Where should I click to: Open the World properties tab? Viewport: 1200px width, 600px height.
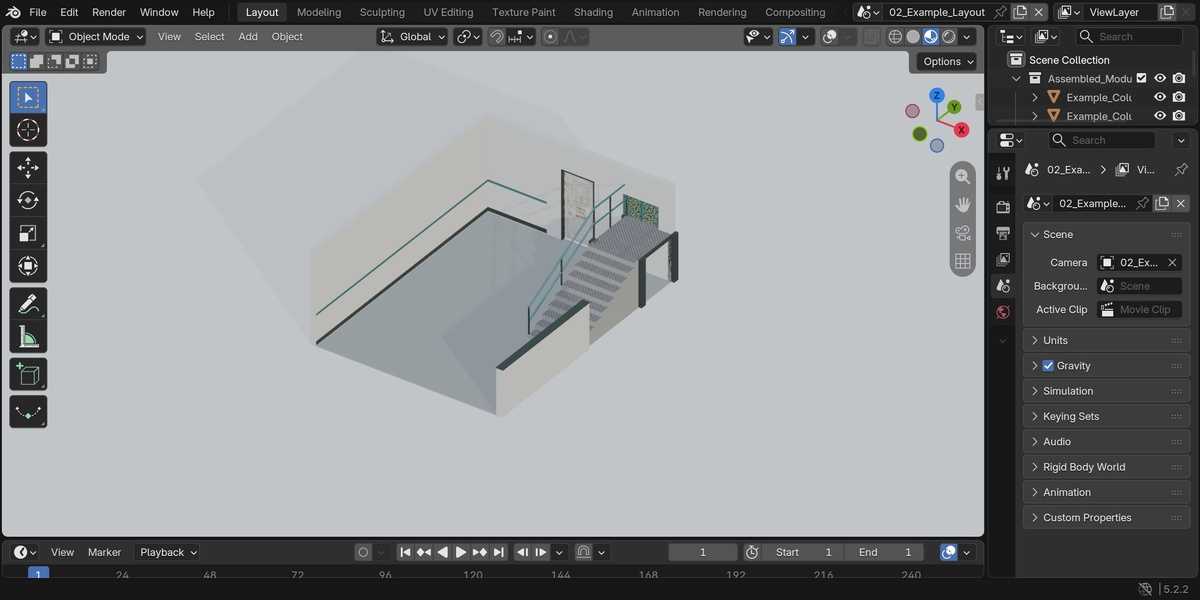coord(1003,312)
